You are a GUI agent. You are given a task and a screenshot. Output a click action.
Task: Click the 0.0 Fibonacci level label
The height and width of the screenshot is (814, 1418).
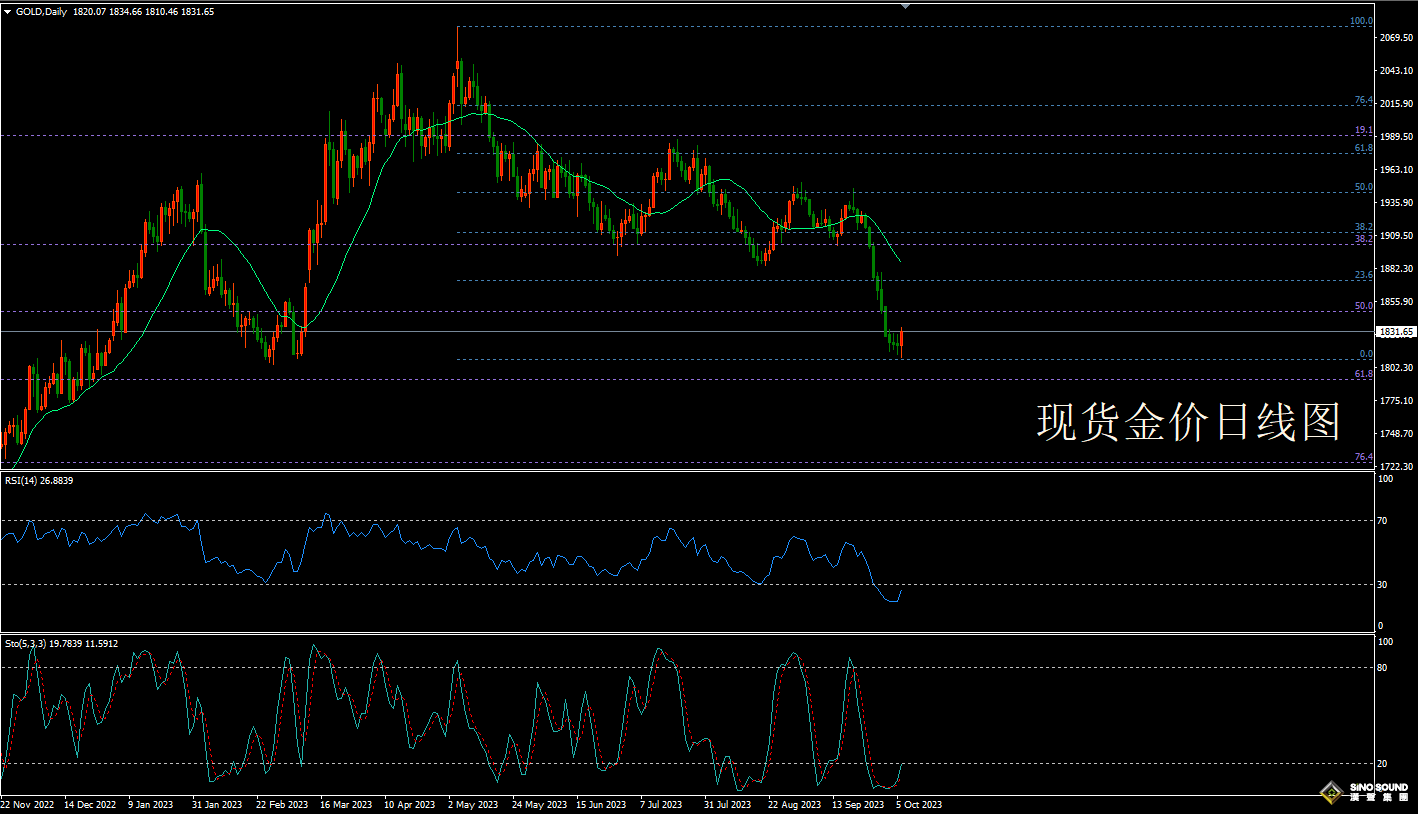point(1365,354)
